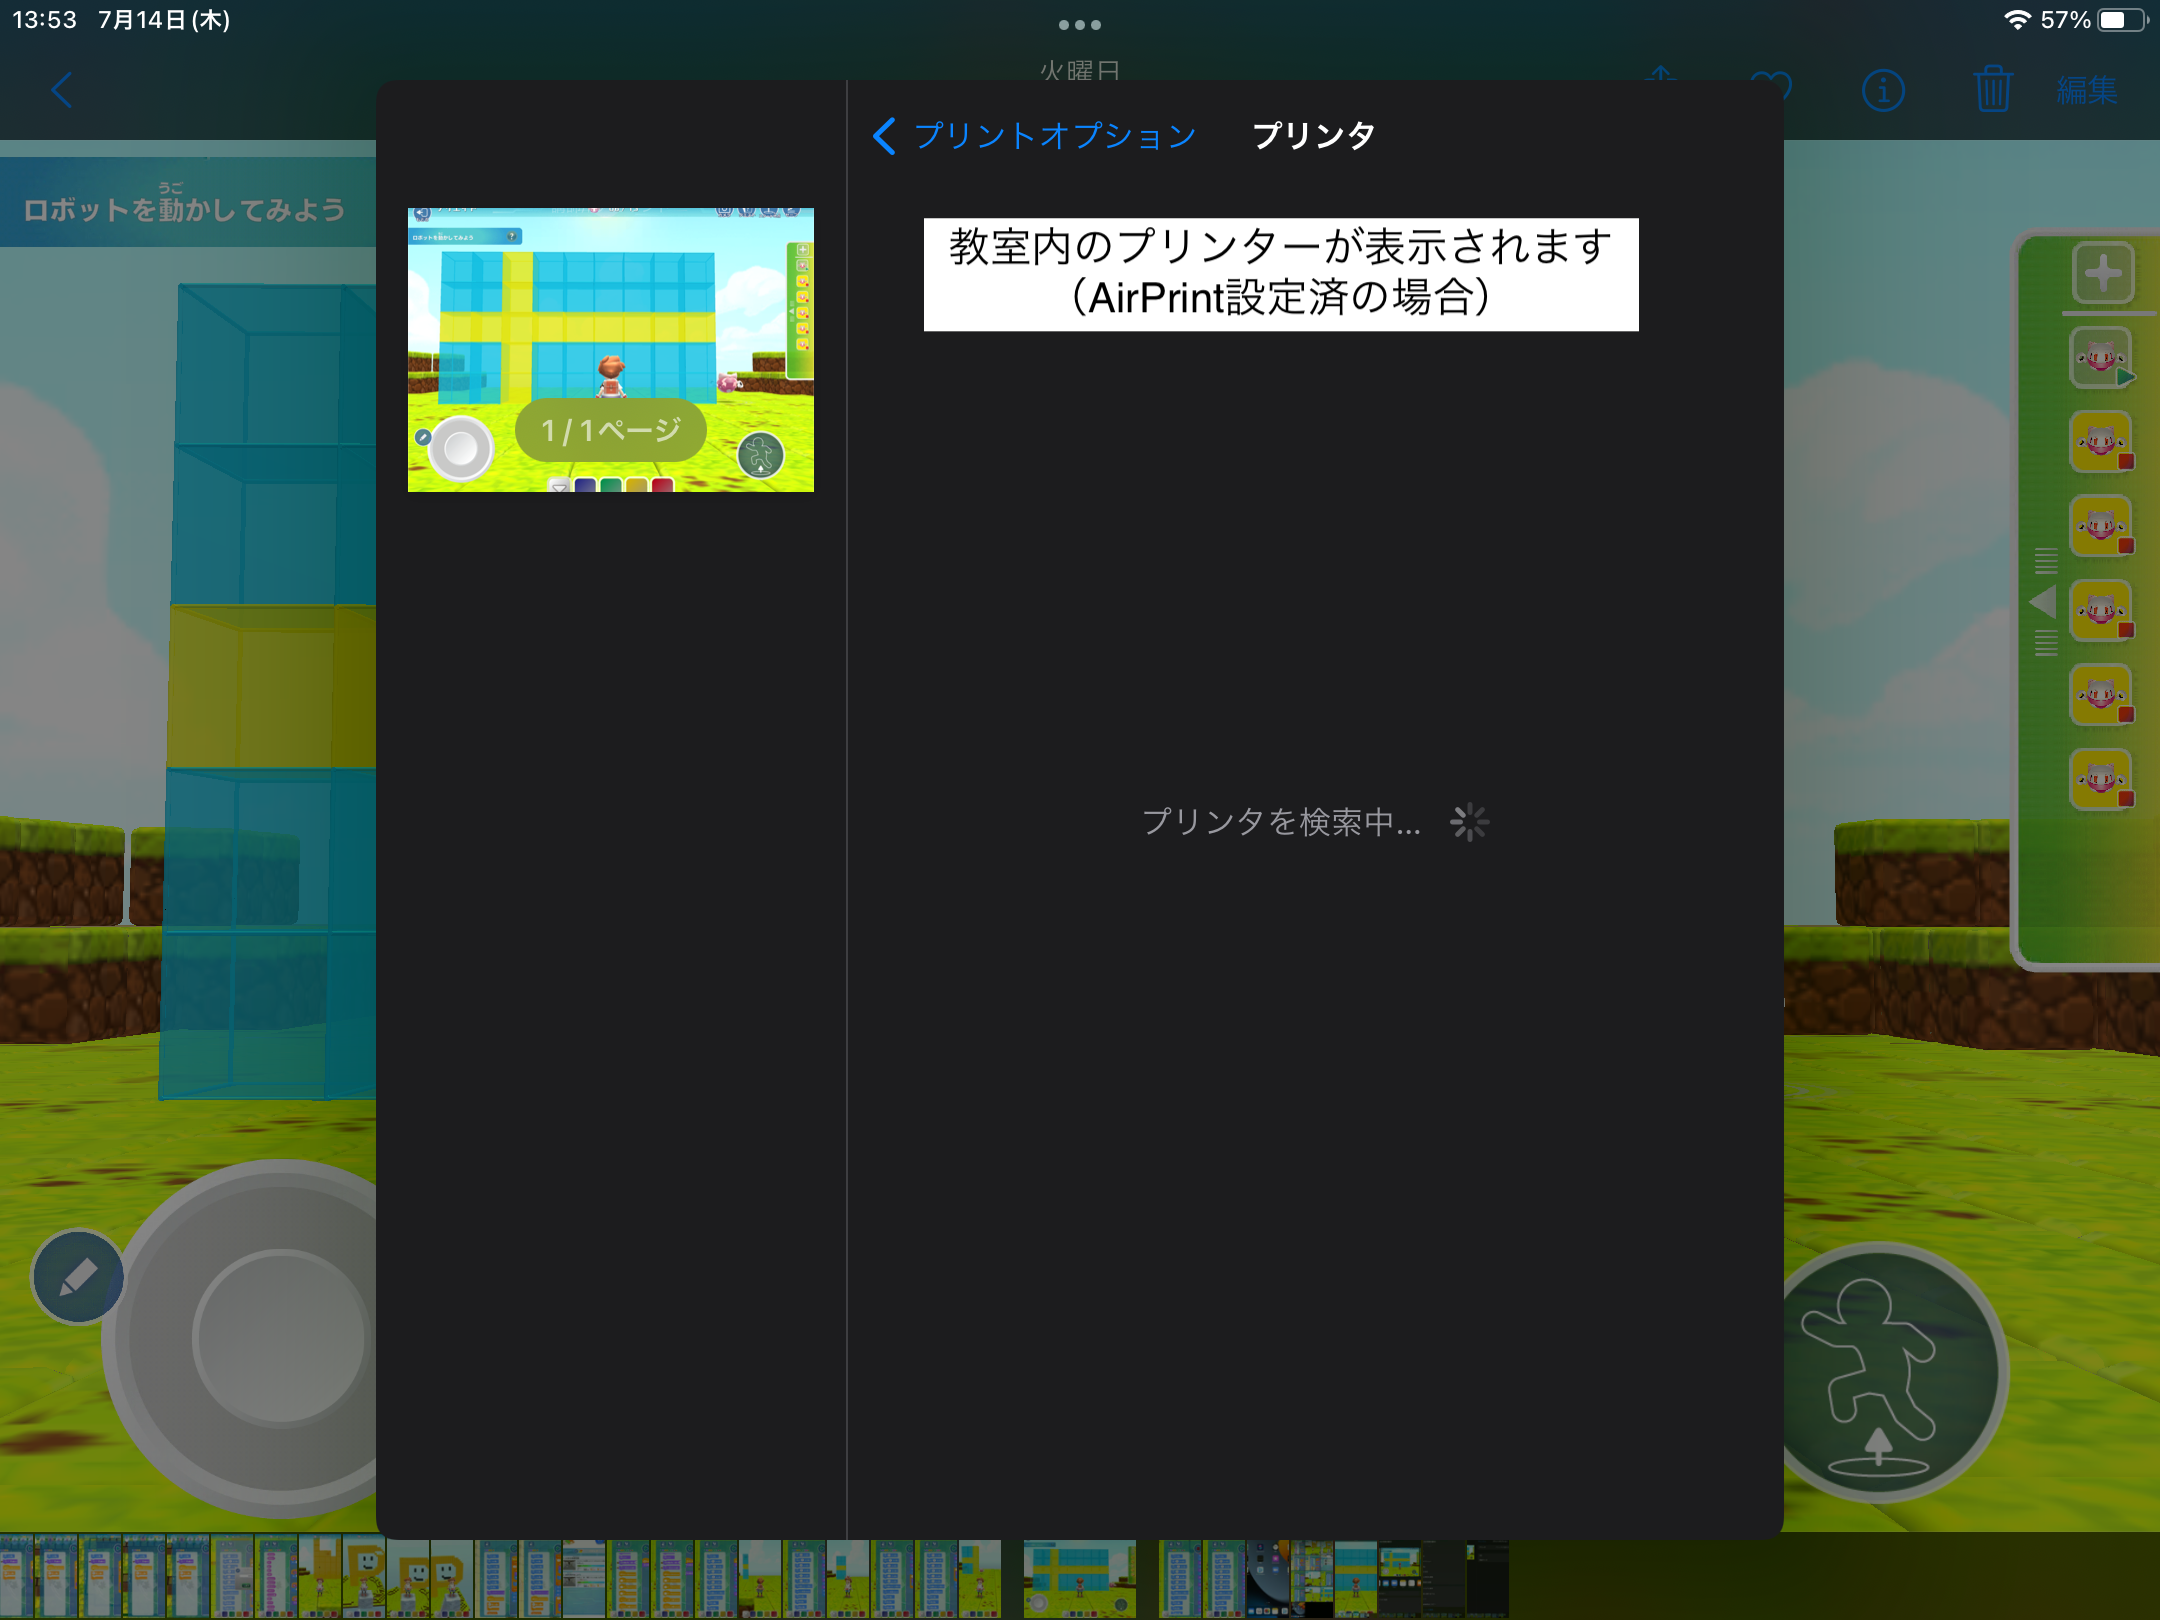The image size is (2160, 1620).
Task: Tap the AirPrint classroom printer note
Action: coord(1280,274)
